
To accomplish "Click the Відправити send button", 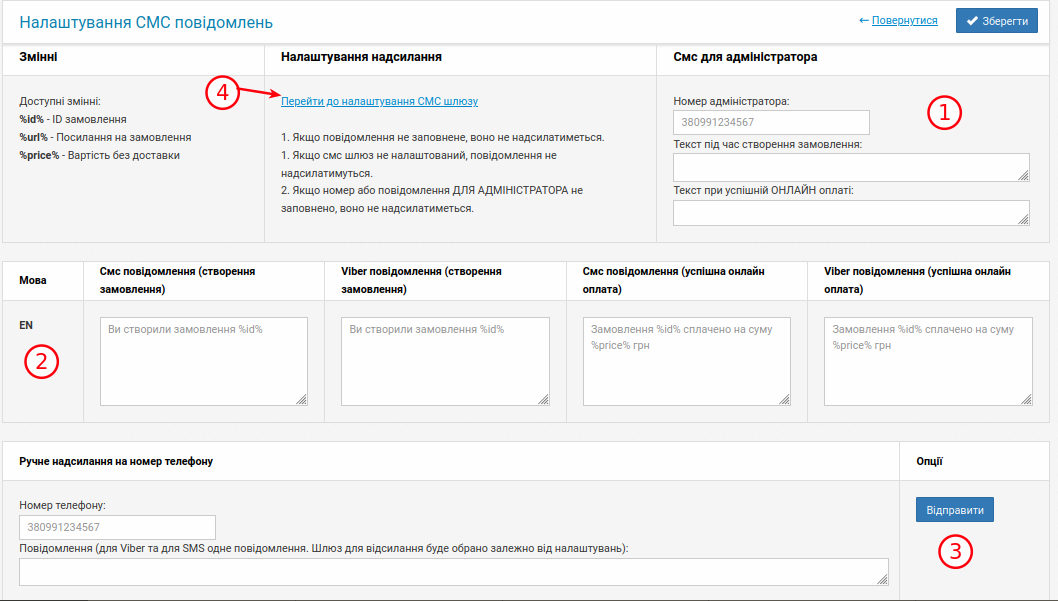I will coord(954,510).
